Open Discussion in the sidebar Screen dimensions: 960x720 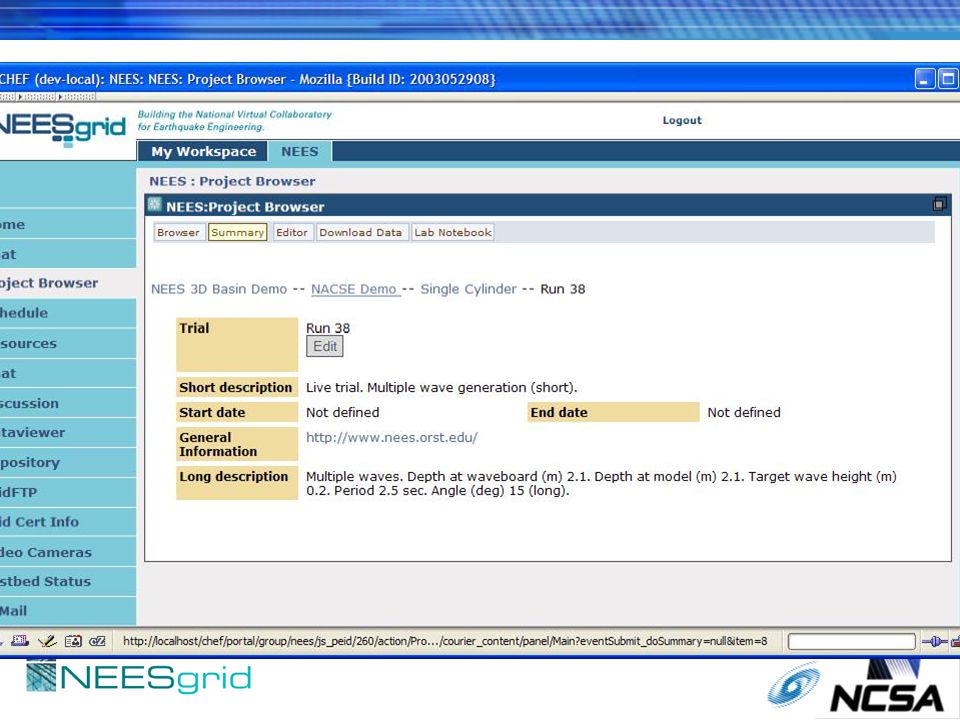[x=68, y=403]
